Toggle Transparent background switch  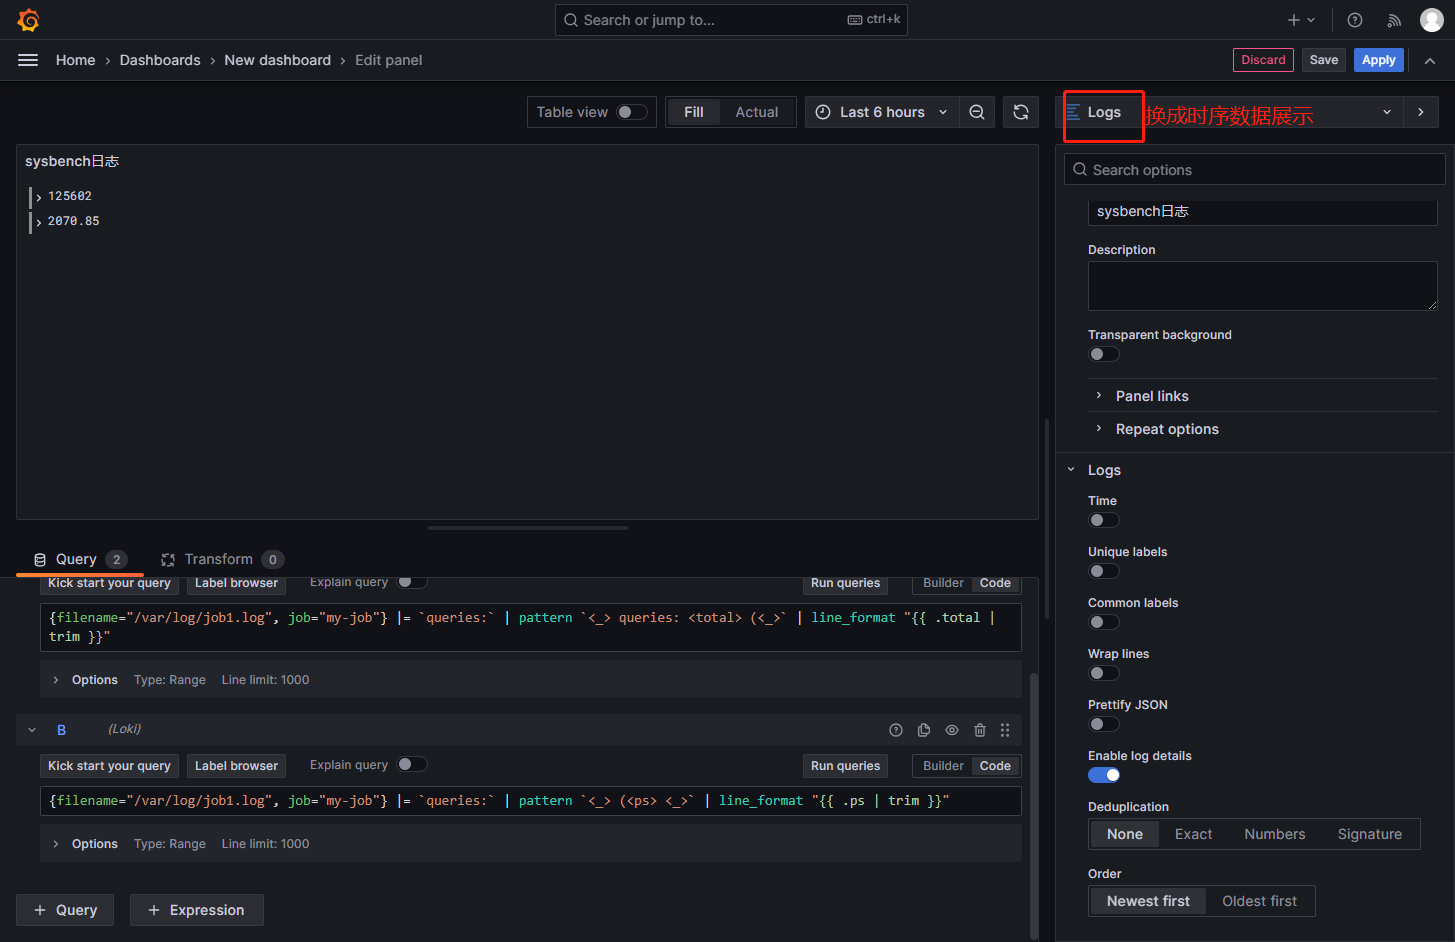1104,354
